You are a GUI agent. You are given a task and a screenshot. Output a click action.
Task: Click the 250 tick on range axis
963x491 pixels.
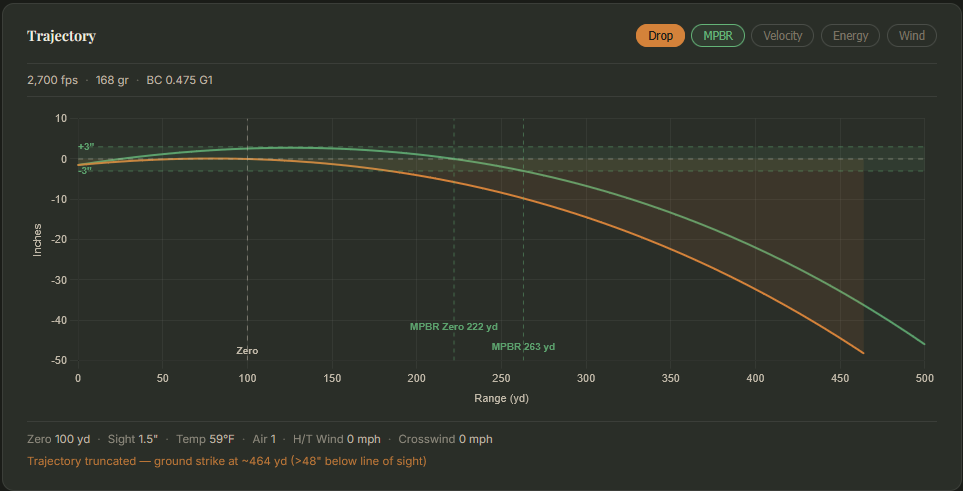[x=501, y=379]
